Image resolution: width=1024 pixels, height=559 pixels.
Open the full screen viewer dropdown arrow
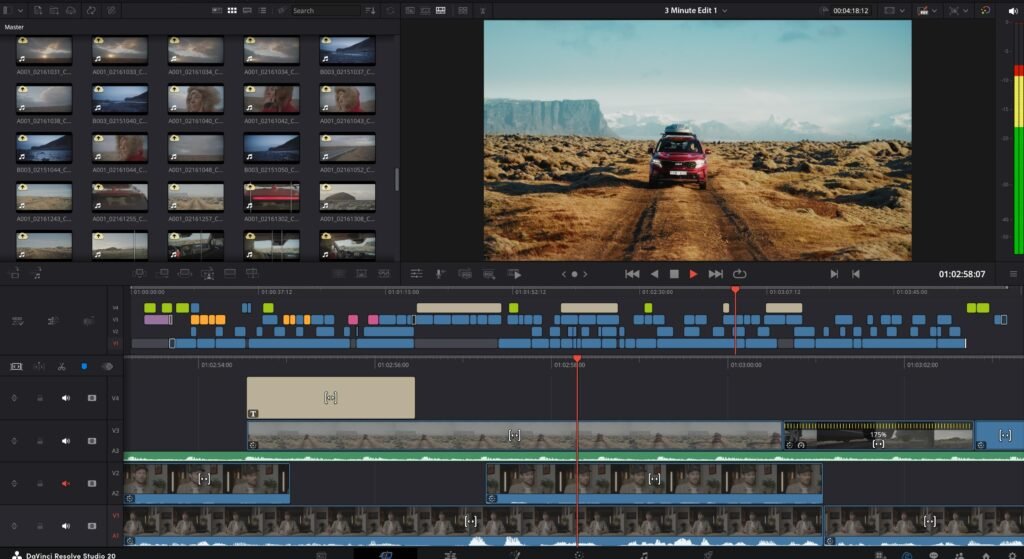coord(965,10)
